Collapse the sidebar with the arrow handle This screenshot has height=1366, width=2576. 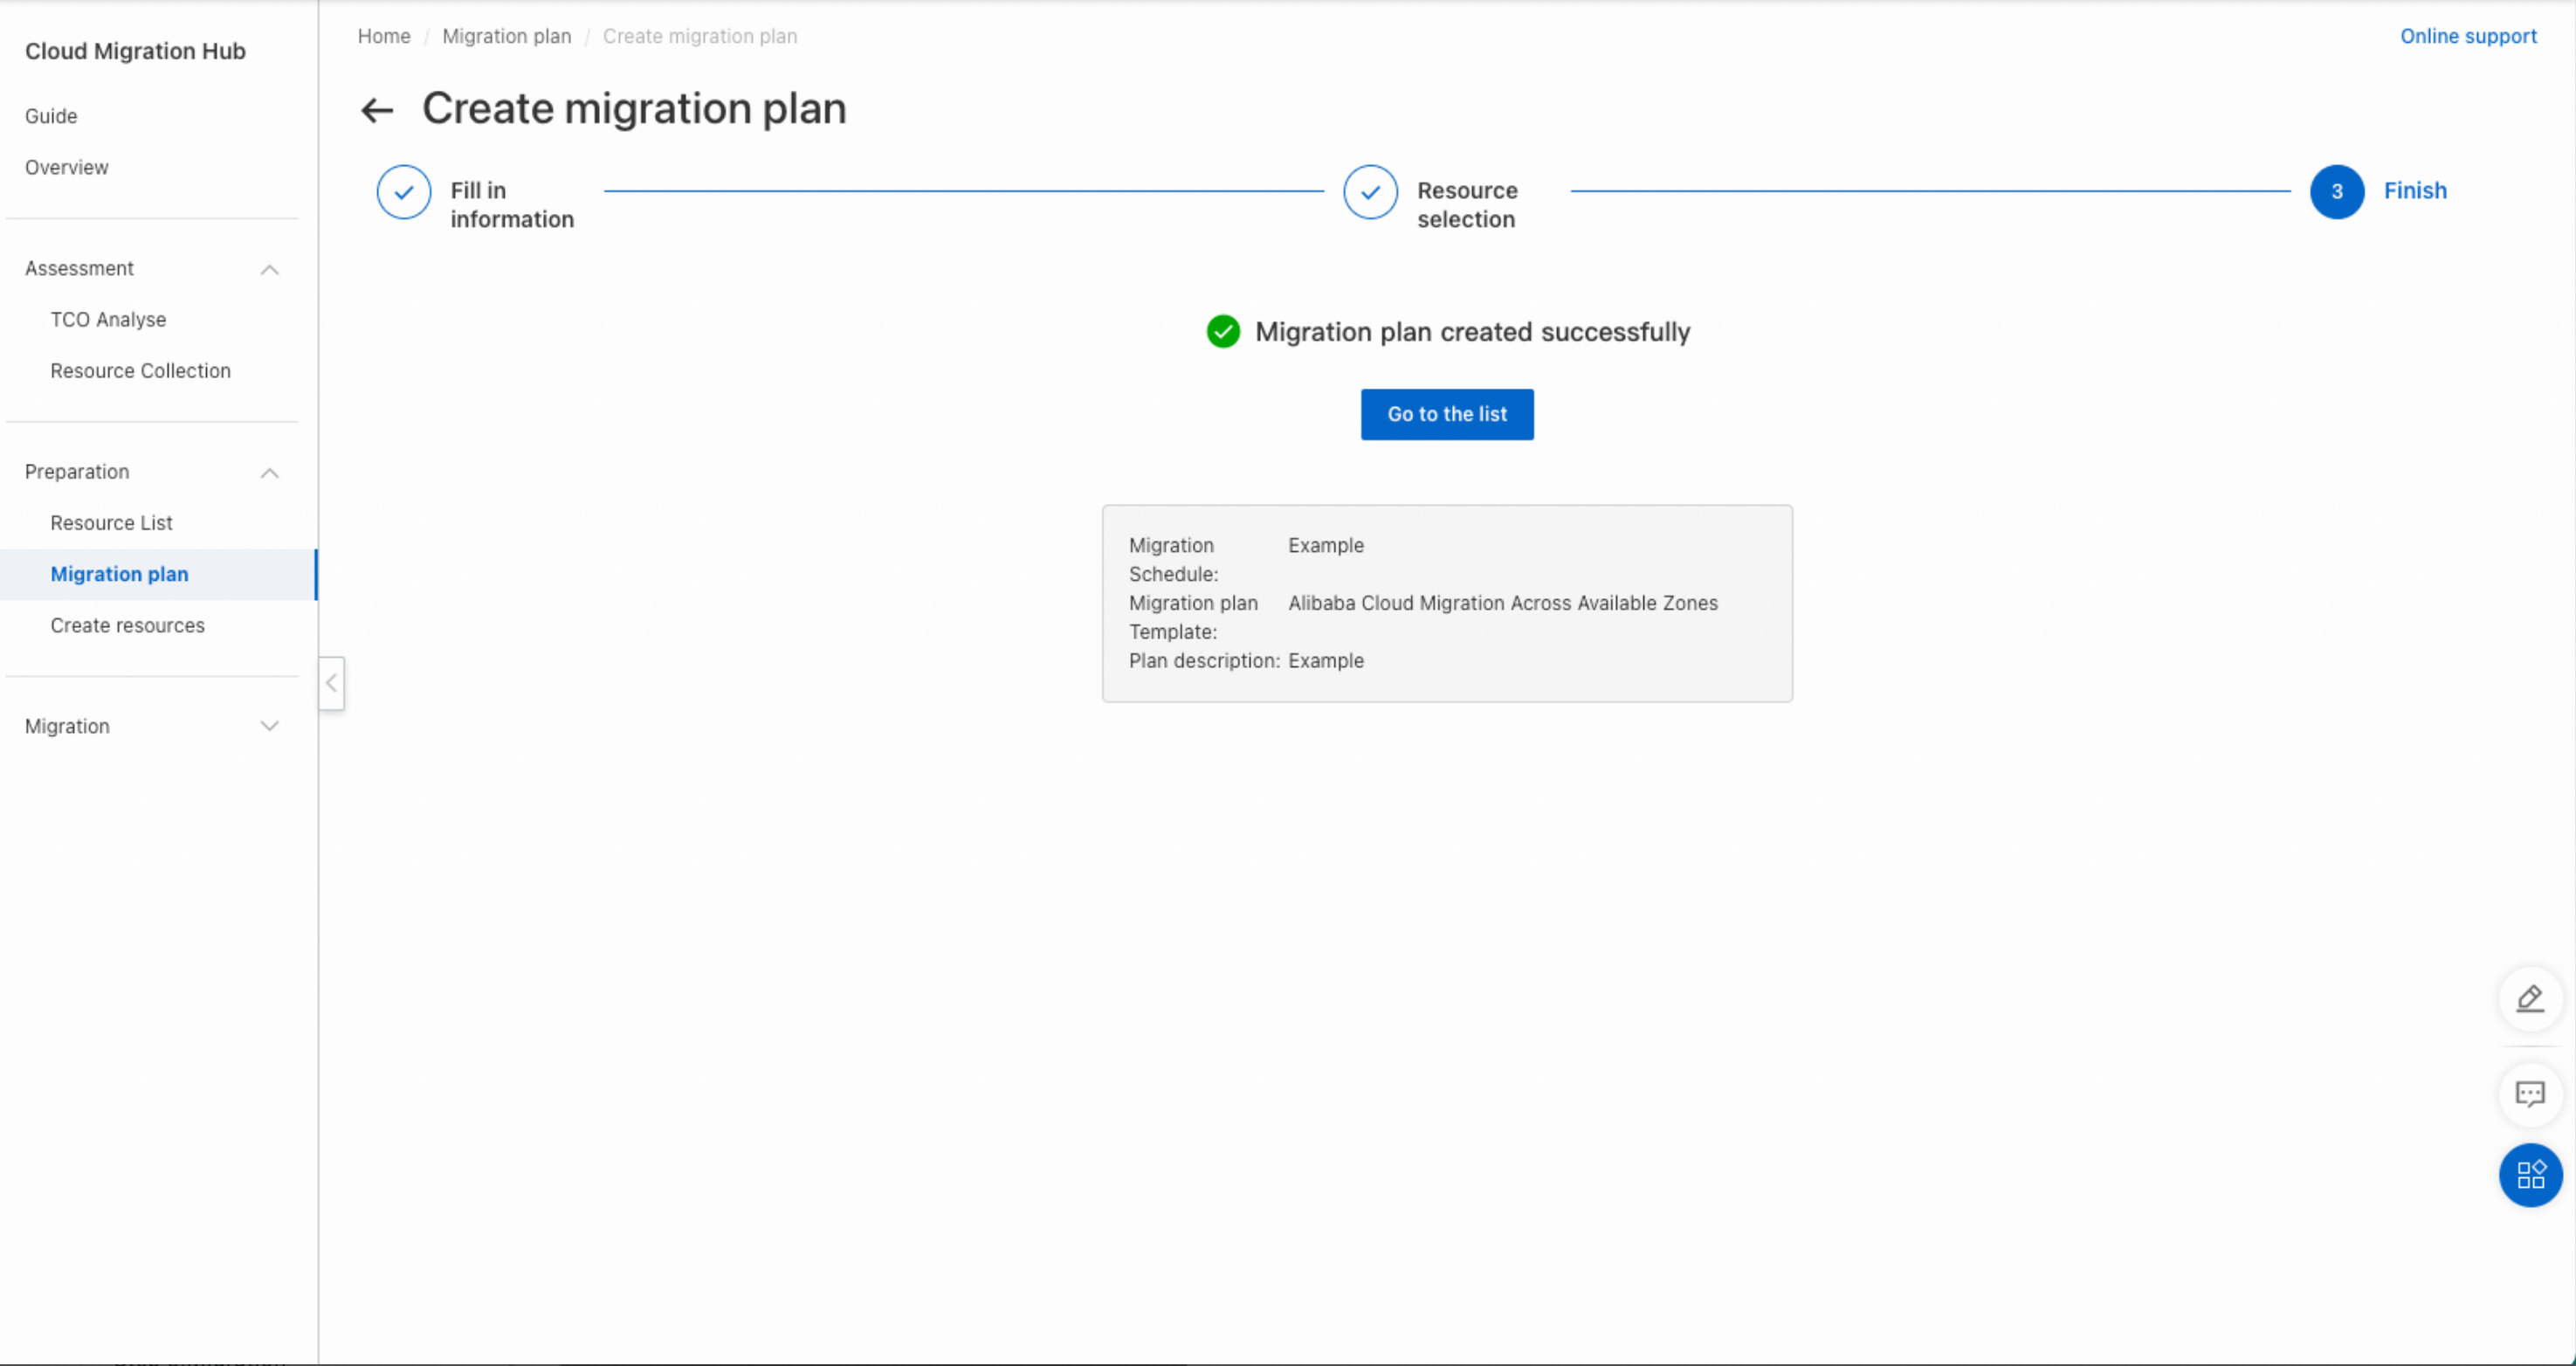point(331,684)
